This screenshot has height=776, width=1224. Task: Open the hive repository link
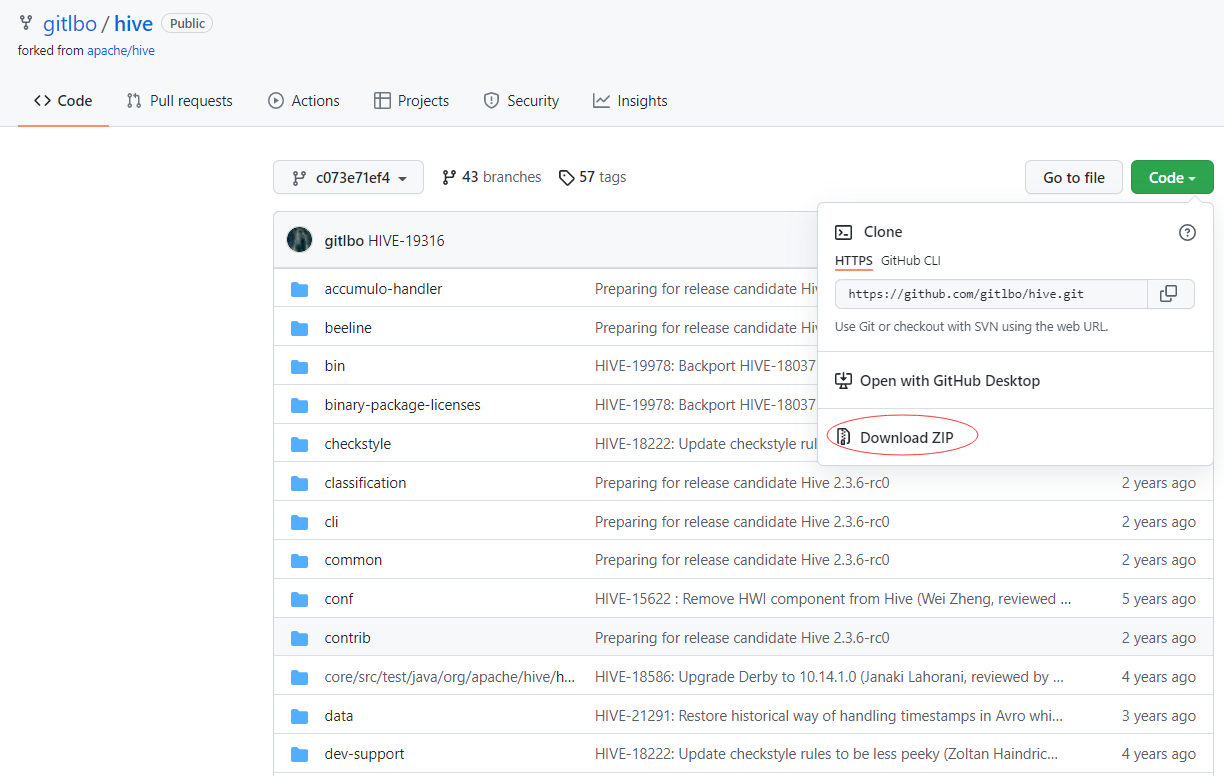(x=133, y=24)
